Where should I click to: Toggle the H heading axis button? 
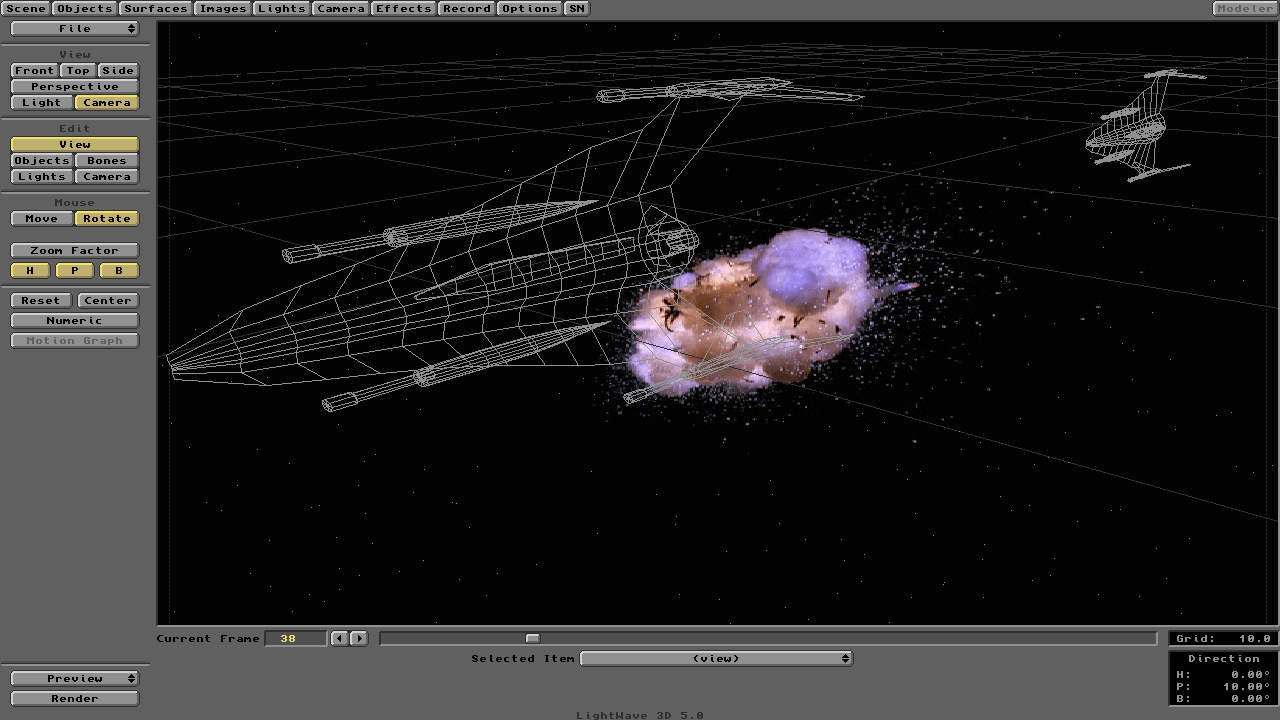click(x=31, y=271)
